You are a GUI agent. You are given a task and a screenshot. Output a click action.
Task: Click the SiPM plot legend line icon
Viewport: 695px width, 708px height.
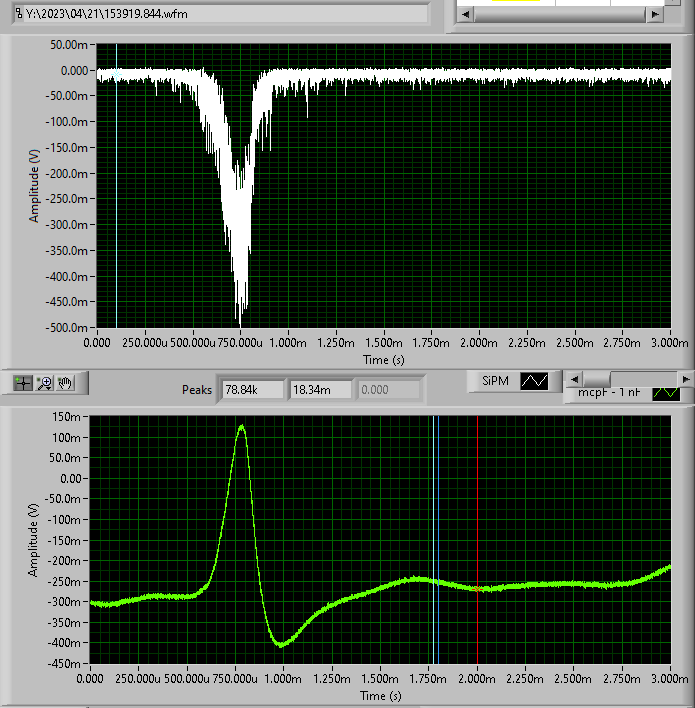coord(534,381)
